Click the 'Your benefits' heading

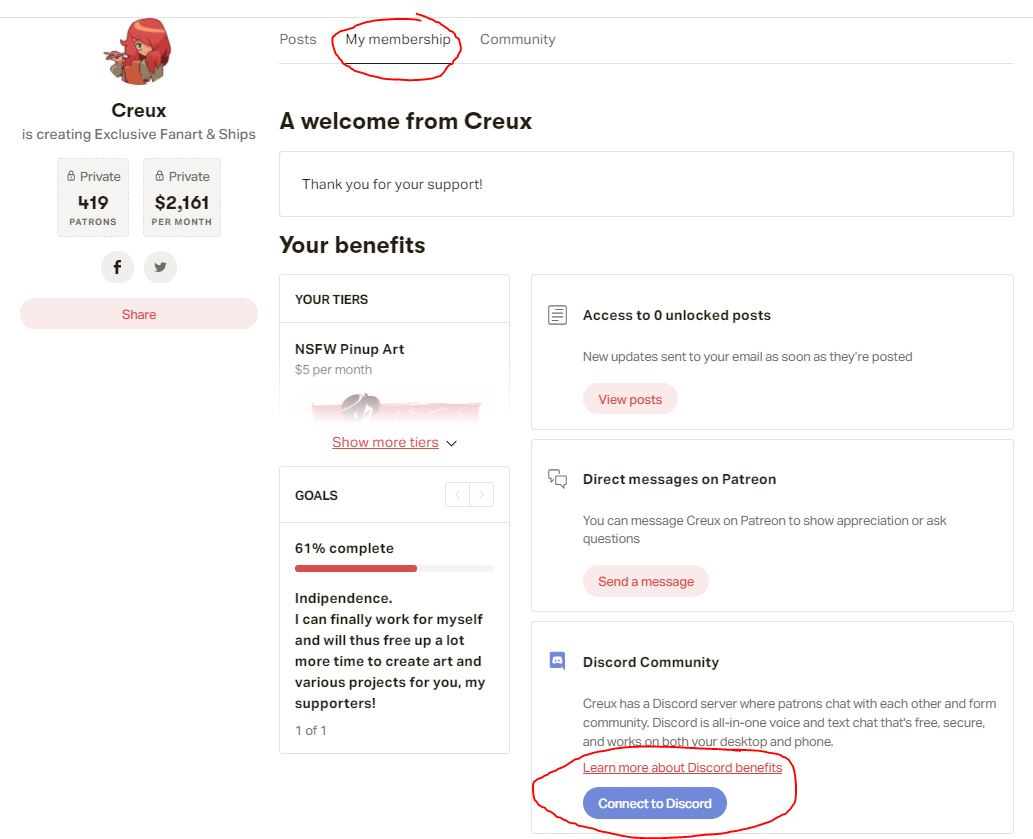(x=352, y=245)
